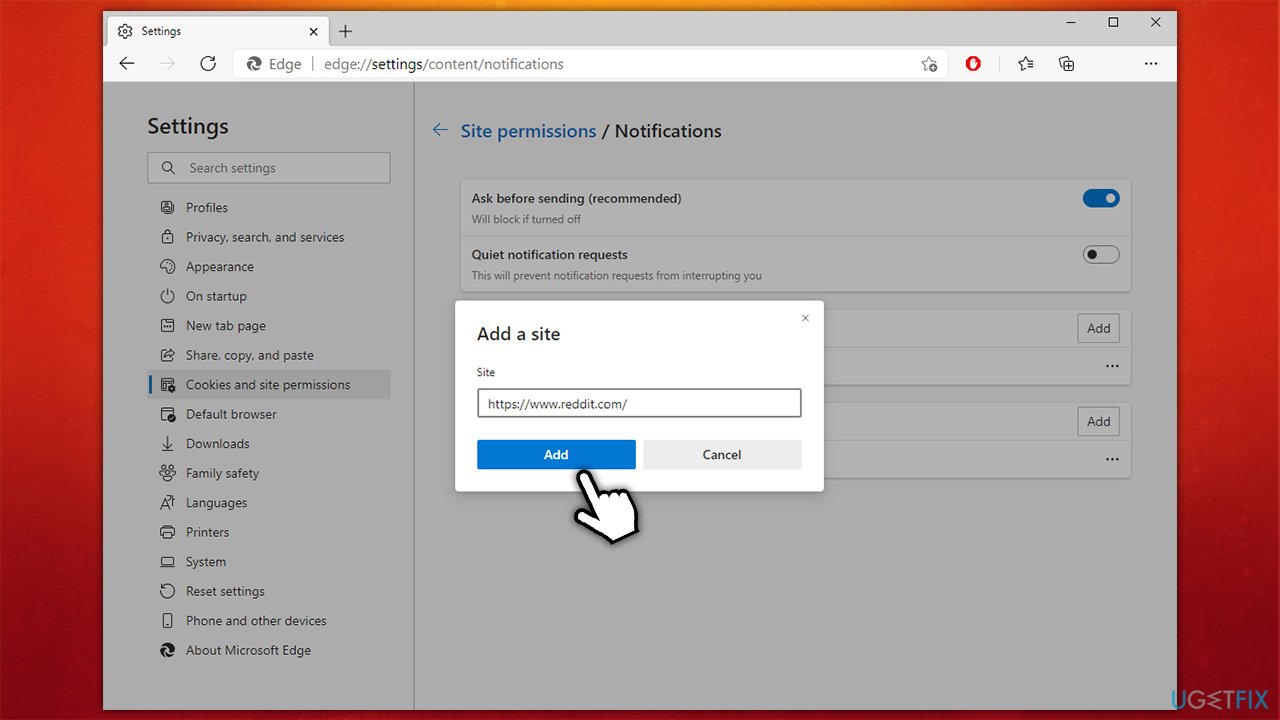Click Add to confirm the reddit.com site
The image size is (1280, 720).
[x=556, y=454]
